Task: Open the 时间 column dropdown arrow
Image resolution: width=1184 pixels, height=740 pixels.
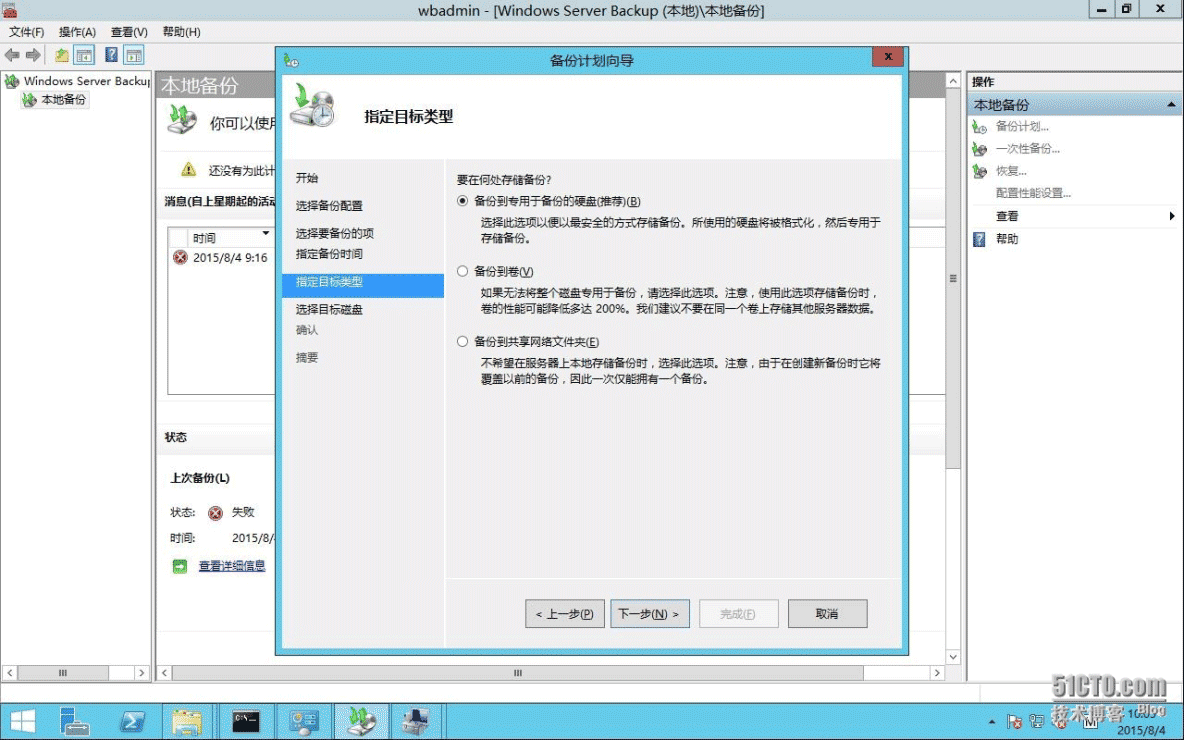Action: point(265,233)
